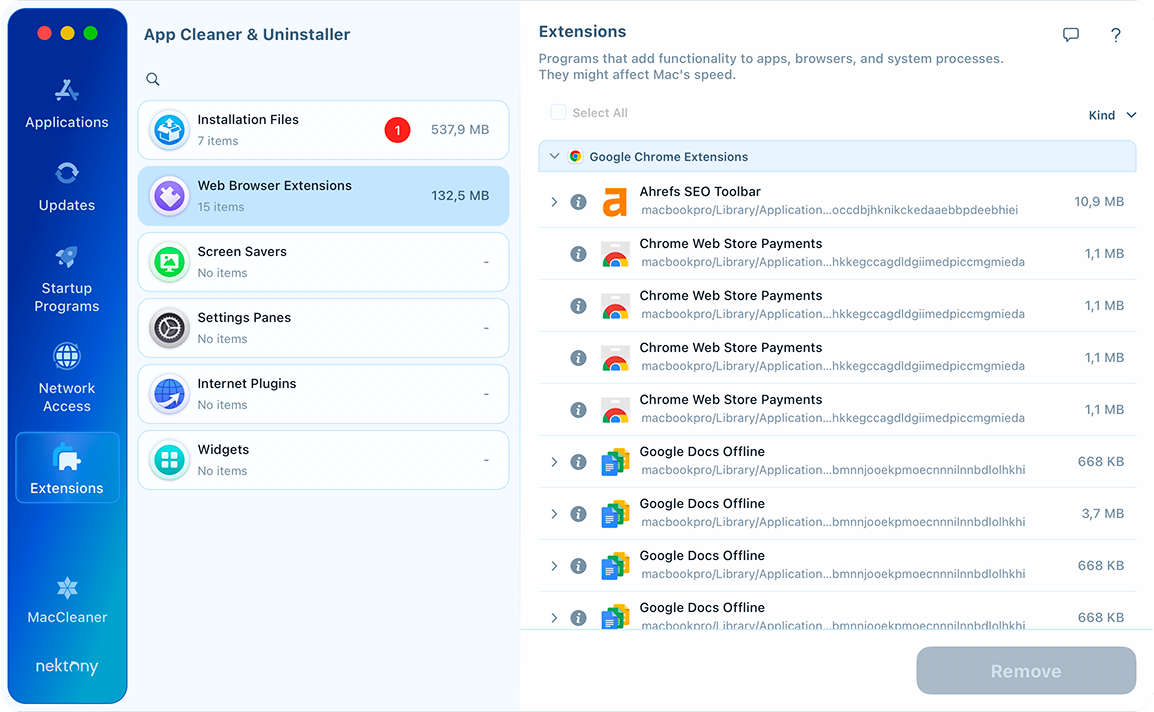Click the red notification badge on Installation Files
Viewport: 1154px width, 712px height.
click(397, 130)
